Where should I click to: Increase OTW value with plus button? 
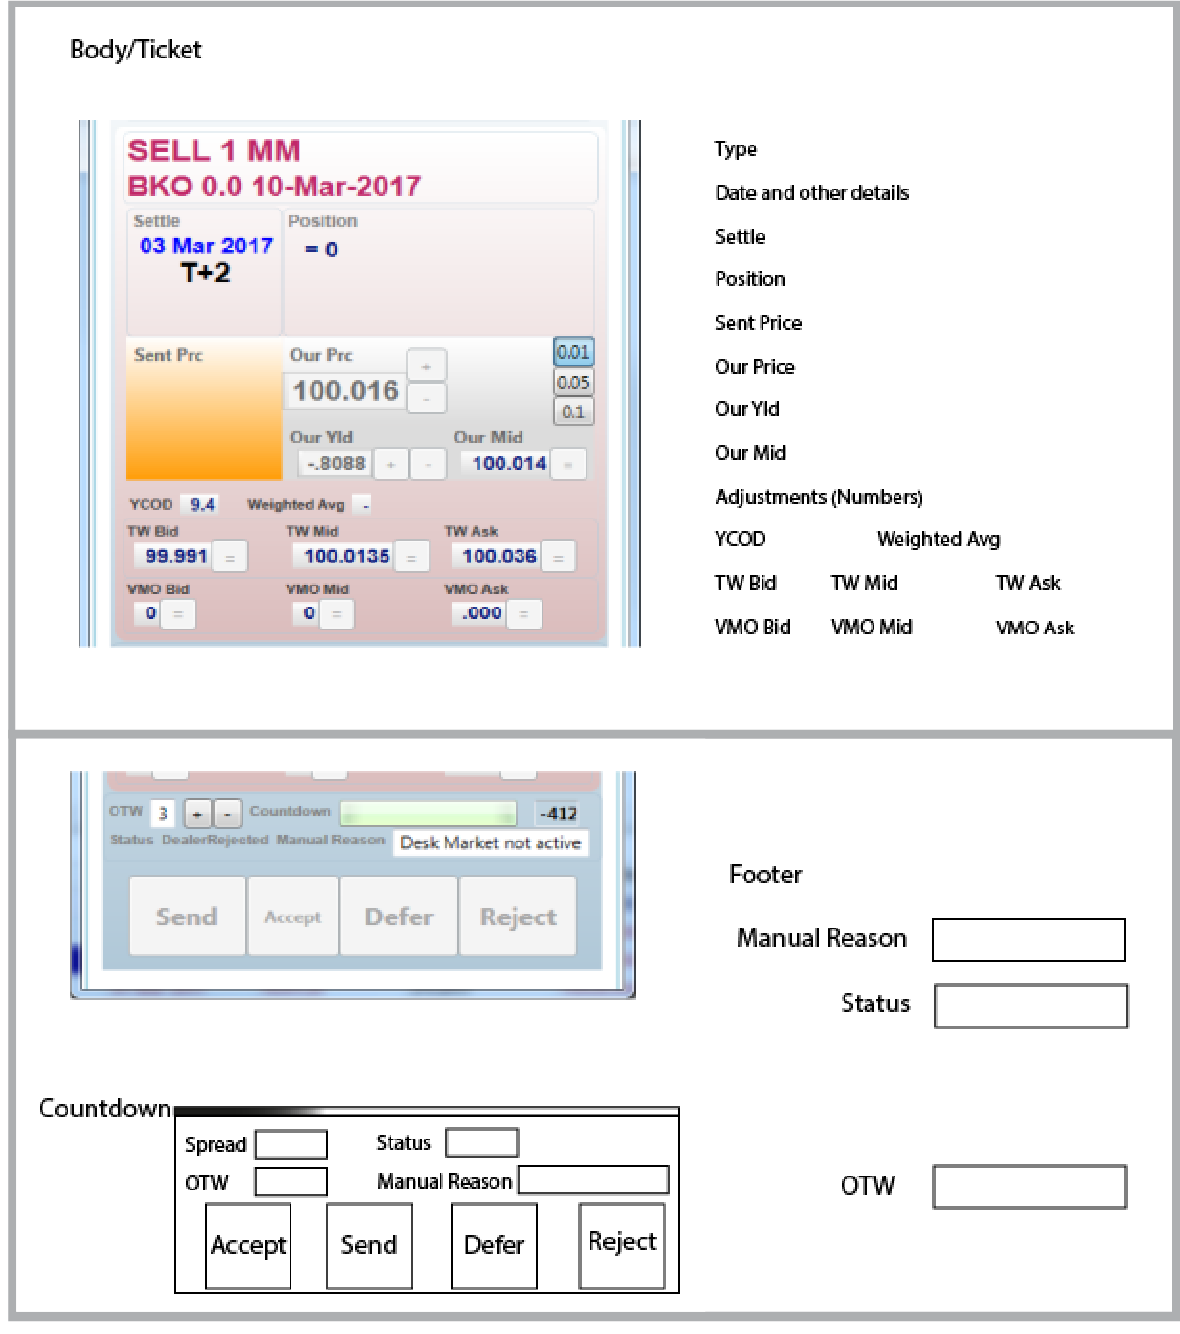[197, 814]
